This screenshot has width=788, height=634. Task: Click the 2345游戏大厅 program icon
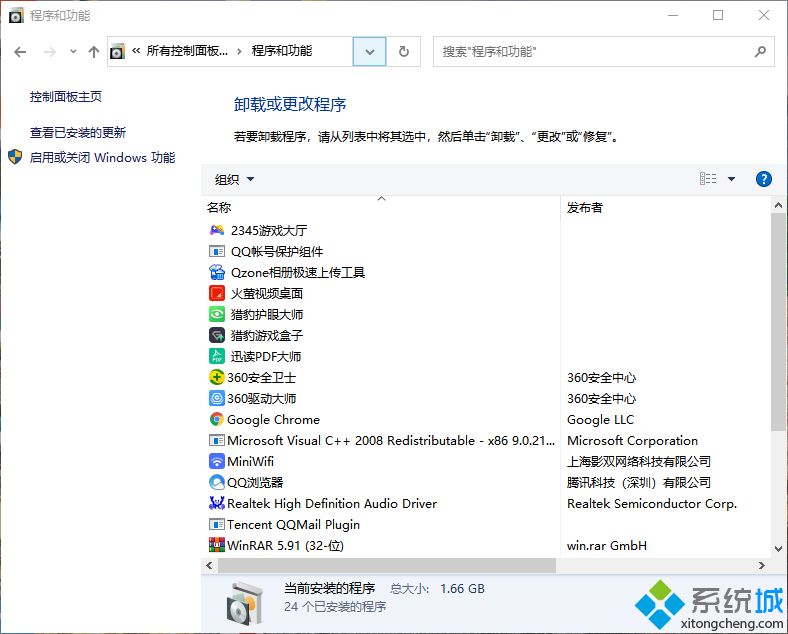(217, 230)
